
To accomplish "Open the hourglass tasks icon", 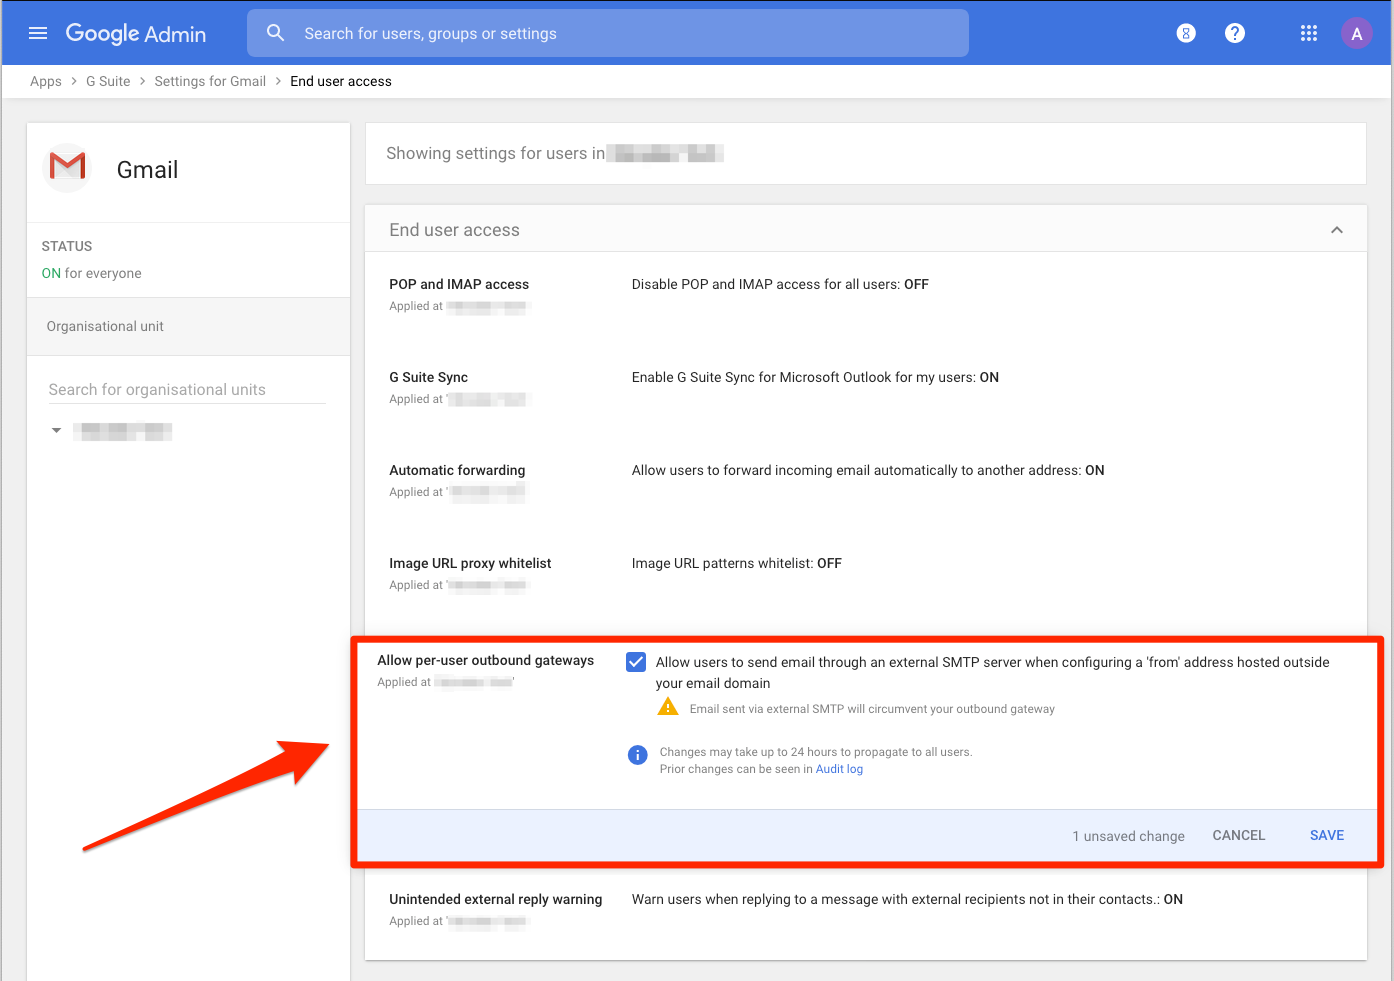I will click(x=1186, y=33).
